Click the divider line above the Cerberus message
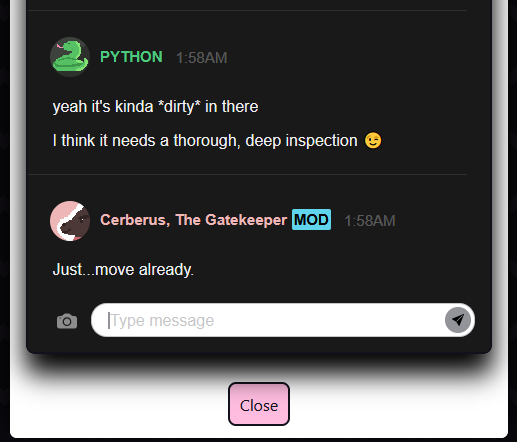This screenshot has width=517, height=442. tap(247, 174)
